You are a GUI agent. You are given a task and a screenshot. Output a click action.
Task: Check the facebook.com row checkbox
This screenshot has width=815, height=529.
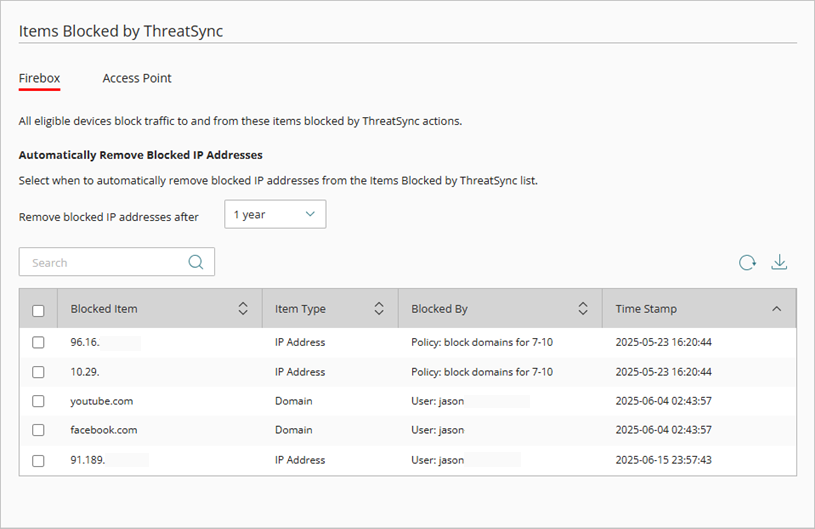pyautogui.click(x=38, y=430)
